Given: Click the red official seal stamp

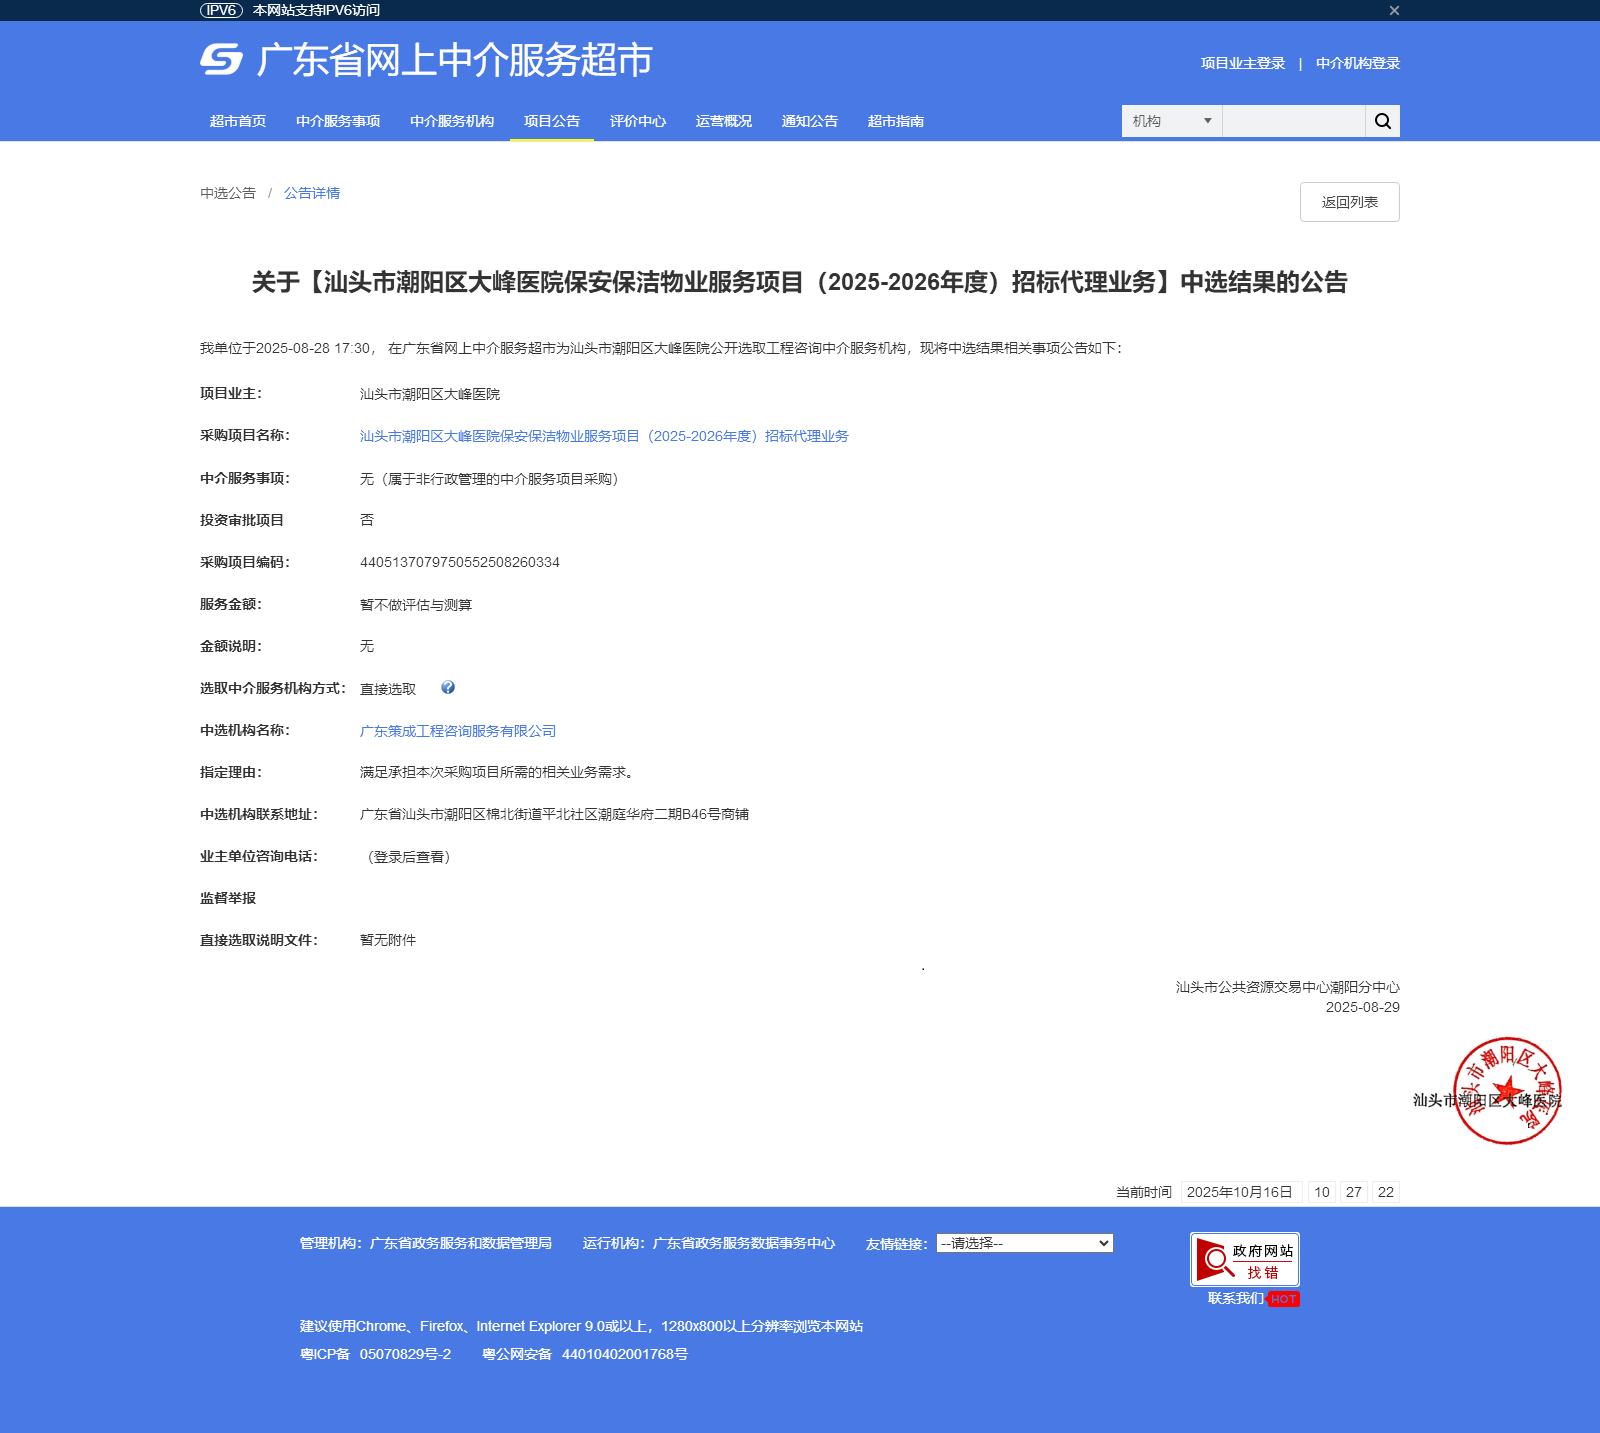Looking at the screenshot, I should pyautogui.click(x=1506, y=1091).
